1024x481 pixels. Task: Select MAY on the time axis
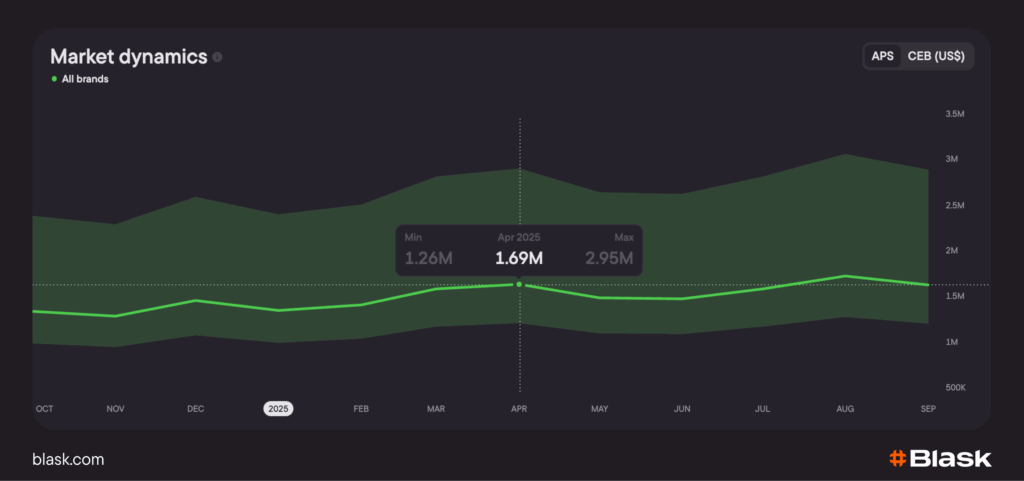[x=600, y=409]
